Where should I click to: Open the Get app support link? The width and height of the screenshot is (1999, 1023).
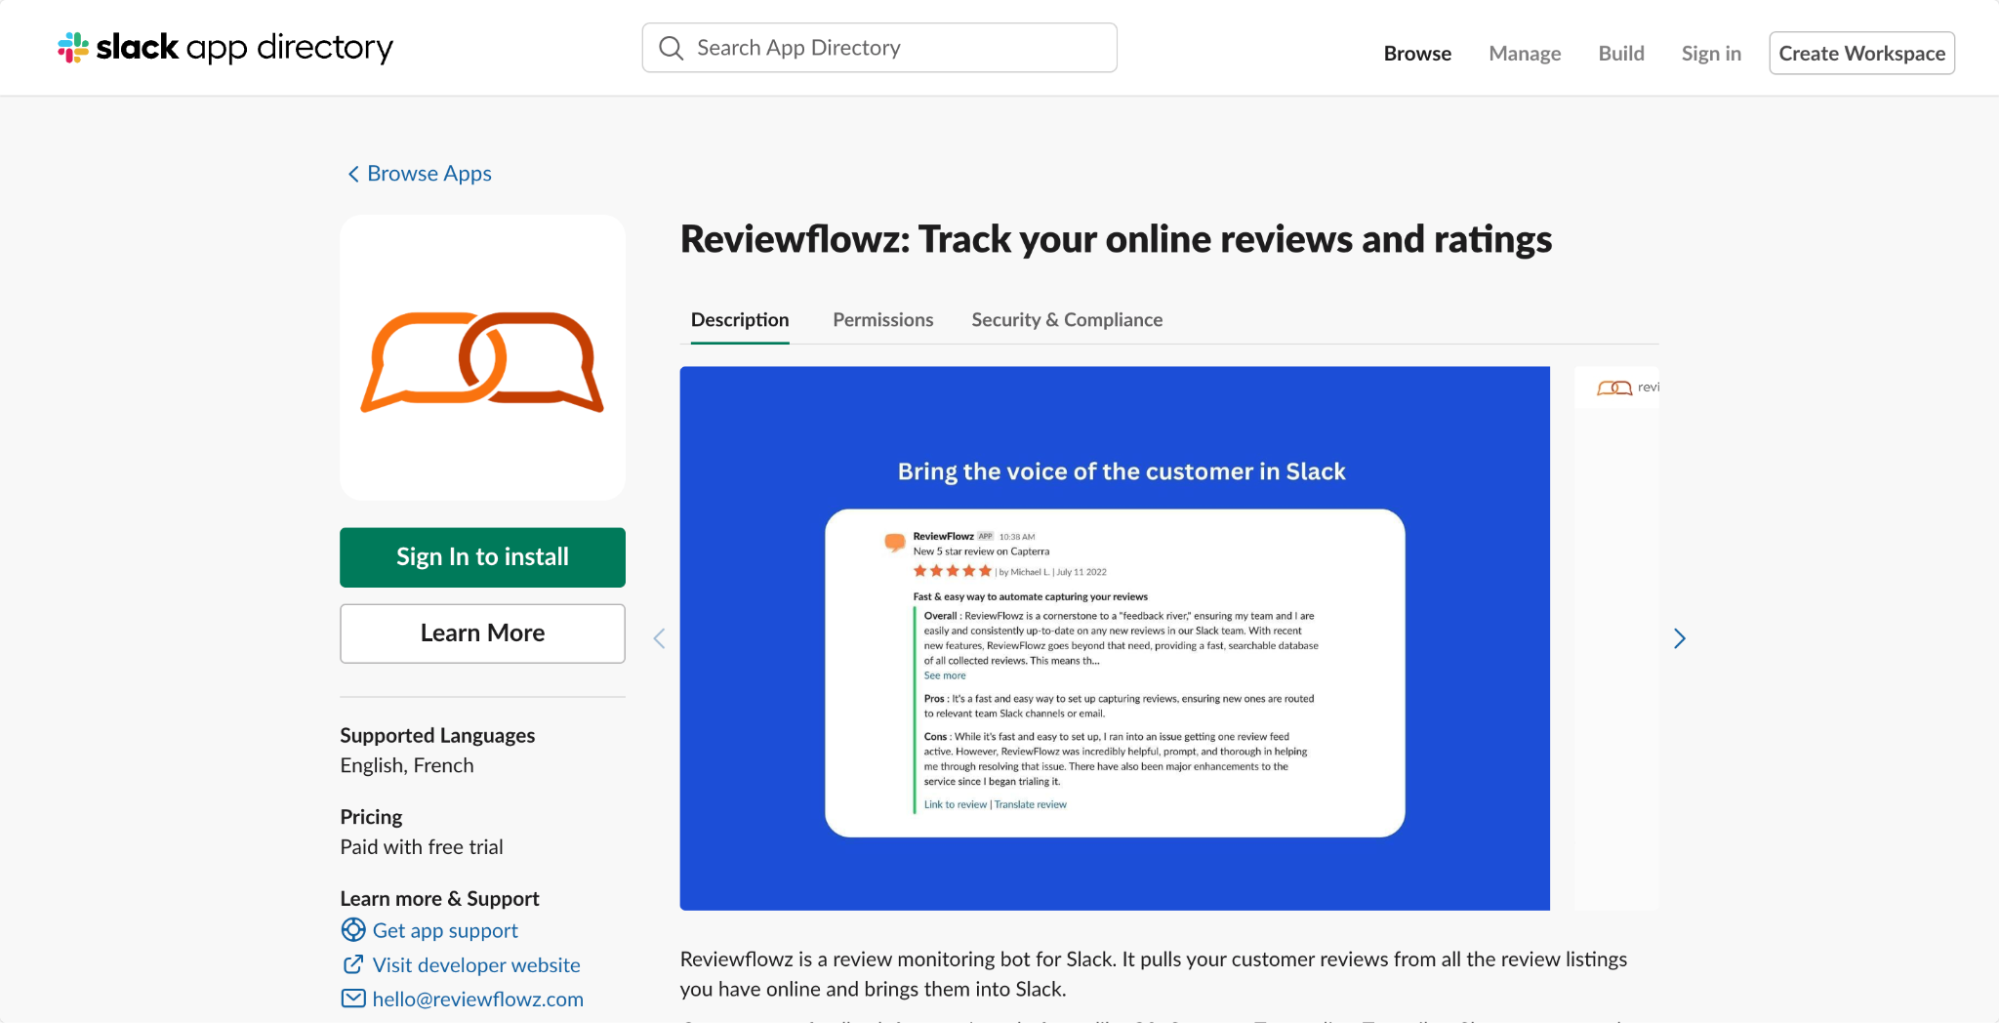pyautogui.click(x=445, y=930)
